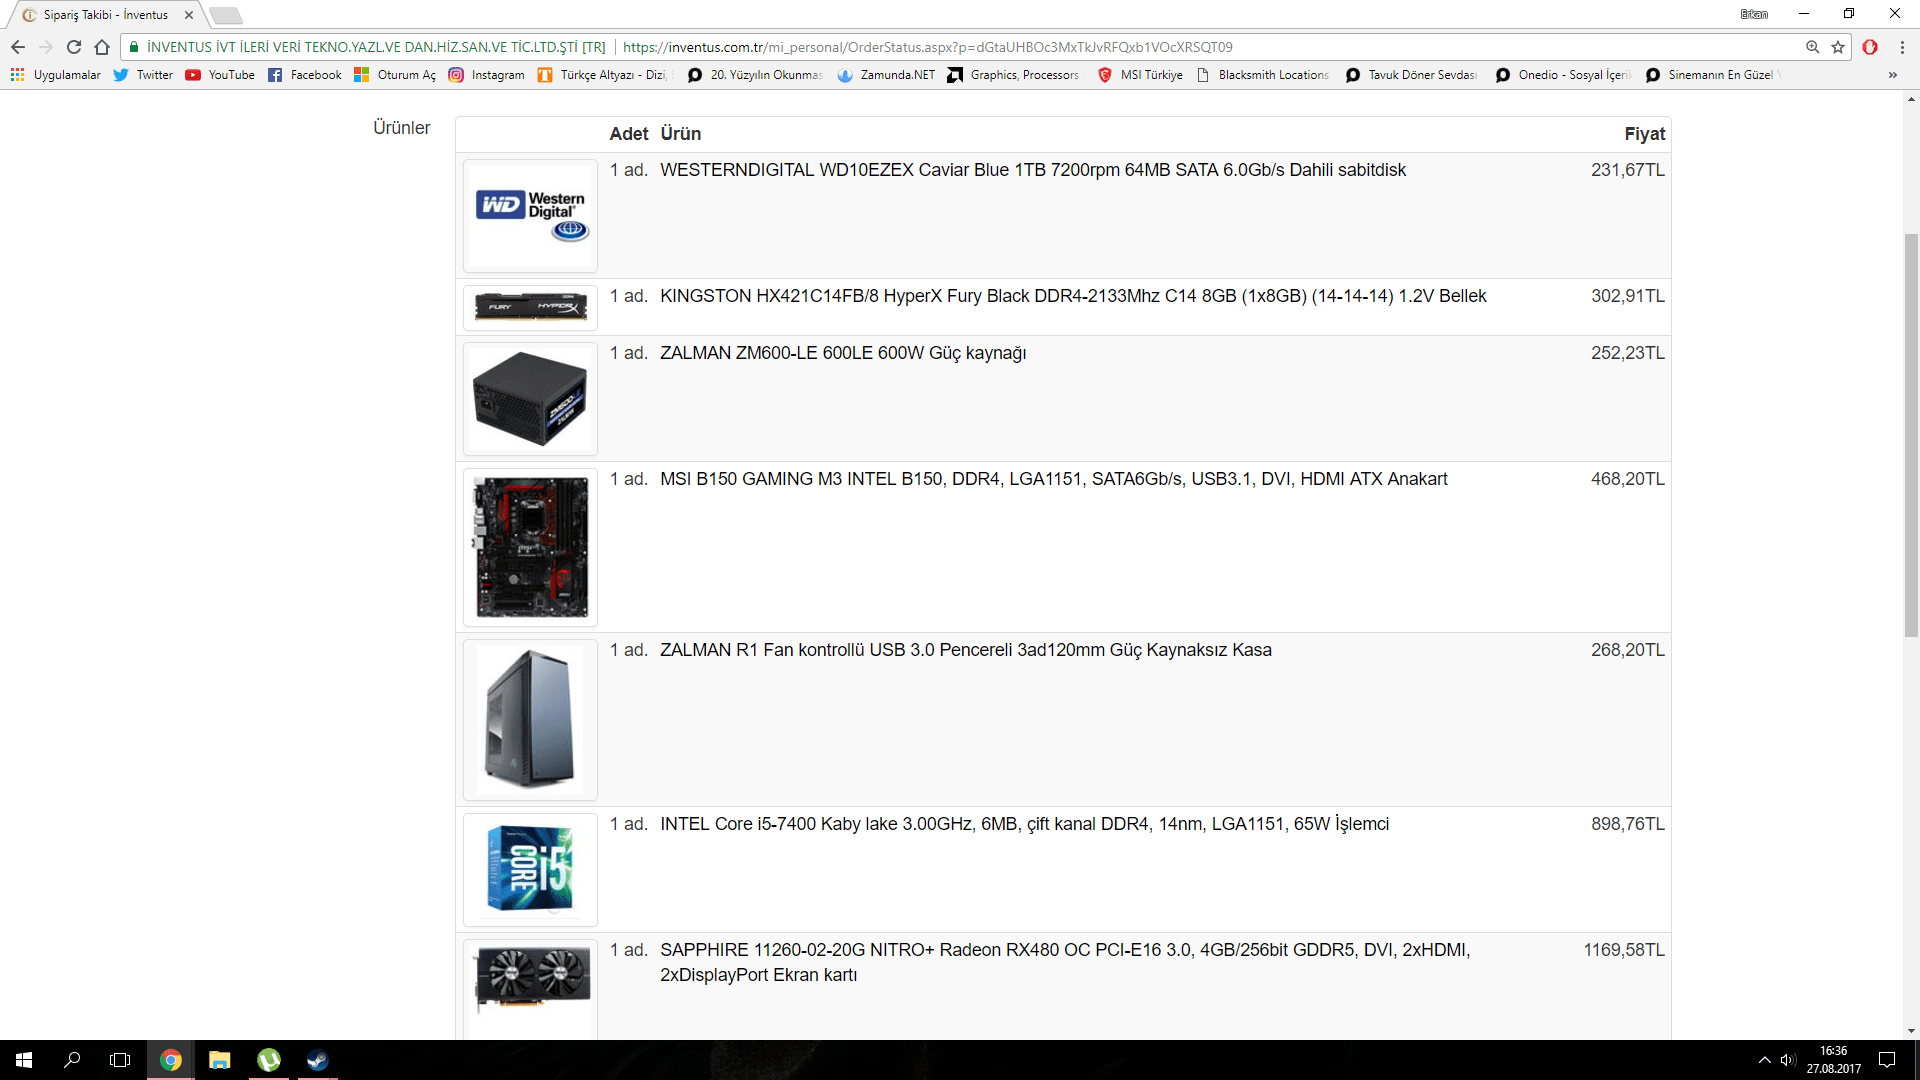Open Chrome's three-dot menu

[x=1902, y=47]
